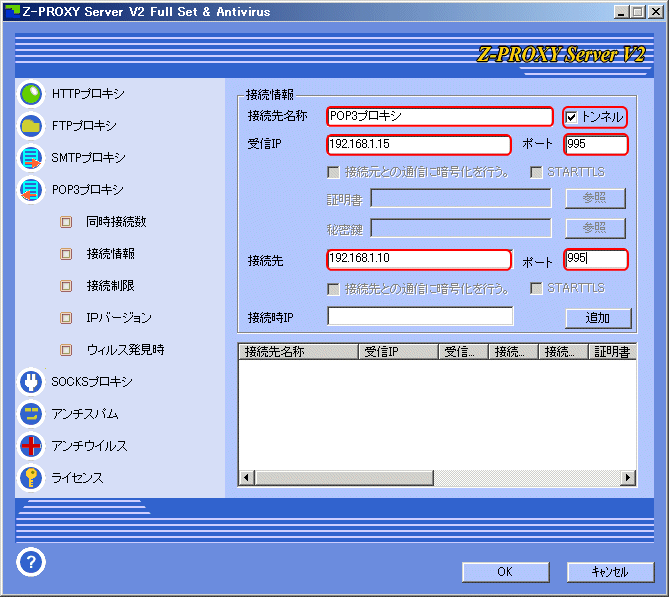Open the SMTPプロキシ icon

click(31, 158)
